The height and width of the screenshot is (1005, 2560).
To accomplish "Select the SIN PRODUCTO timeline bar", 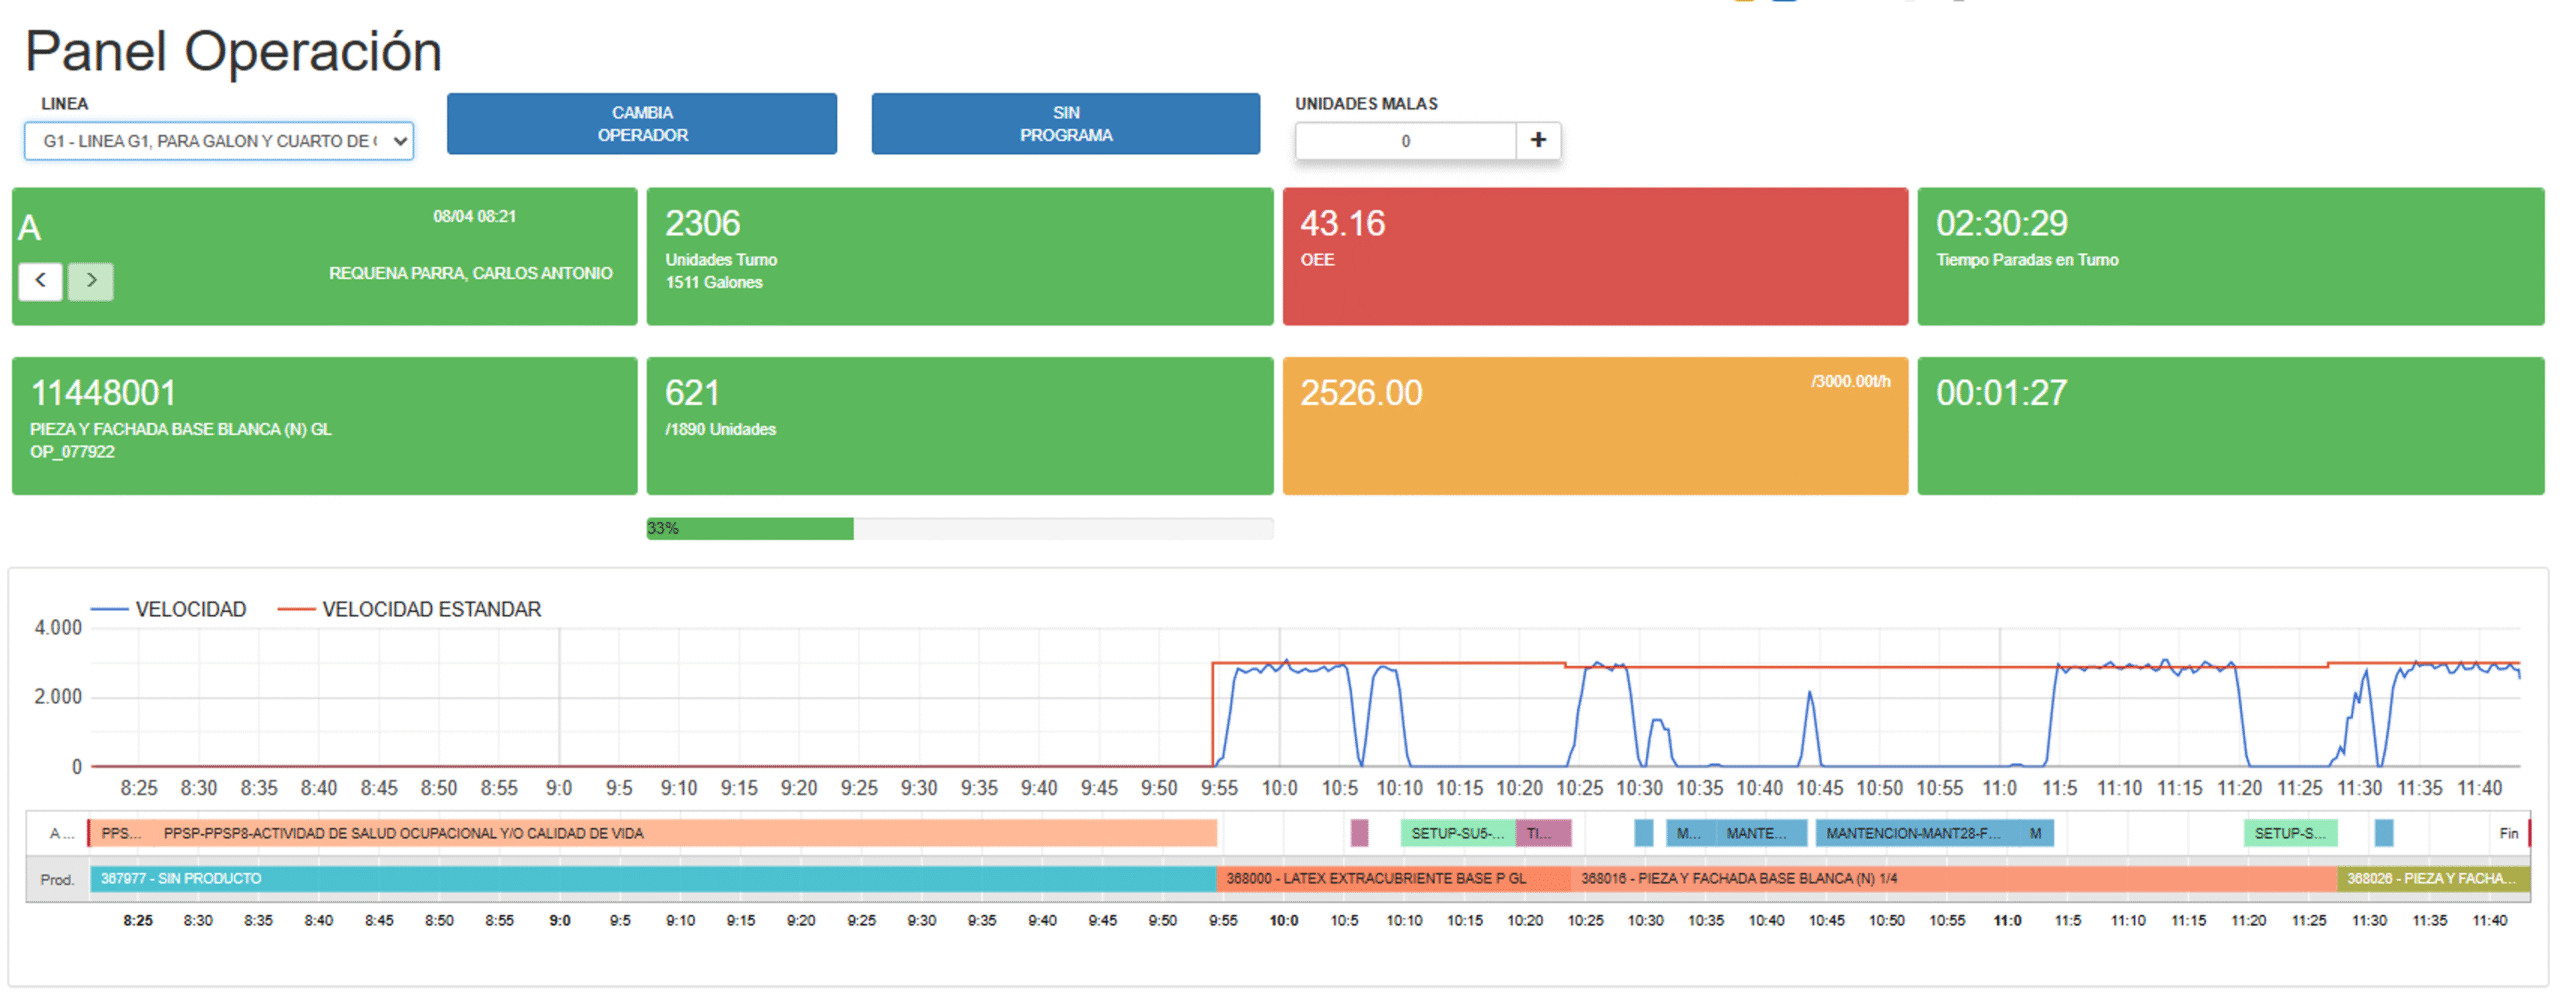I will tap(652, 879).
